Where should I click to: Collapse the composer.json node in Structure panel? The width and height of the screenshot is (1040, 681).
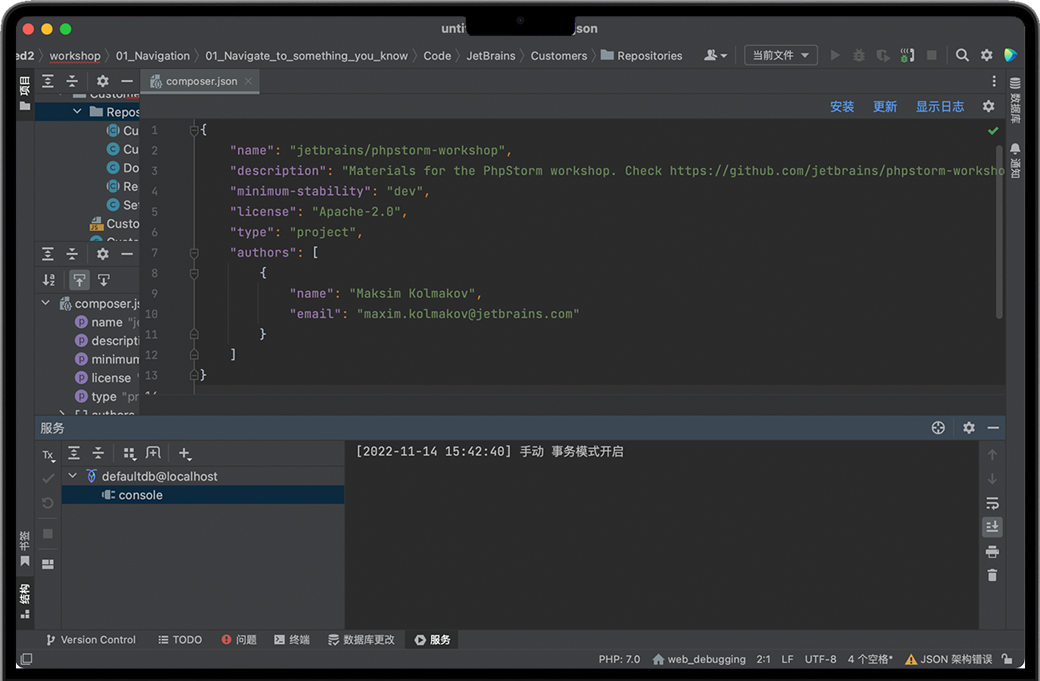pyautogui.click(x=46, y=303)
